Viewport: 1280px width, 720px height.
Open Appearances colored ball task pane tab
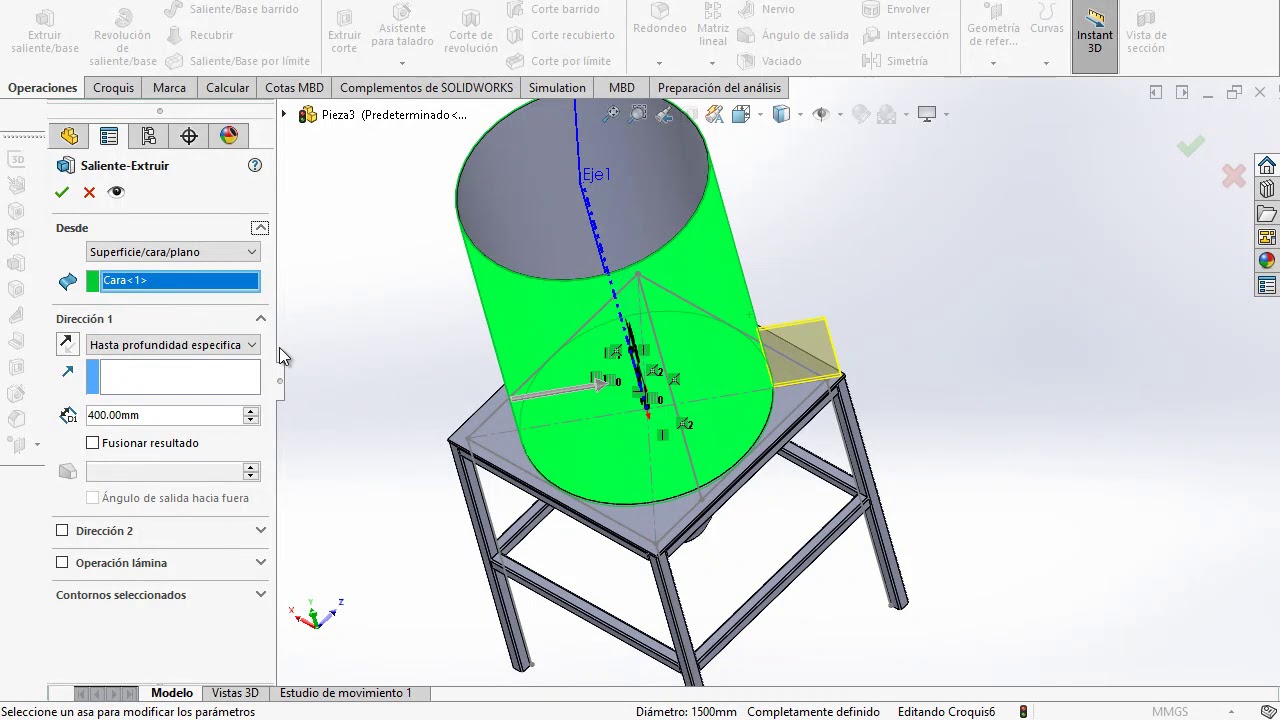tap(1267, 261)
